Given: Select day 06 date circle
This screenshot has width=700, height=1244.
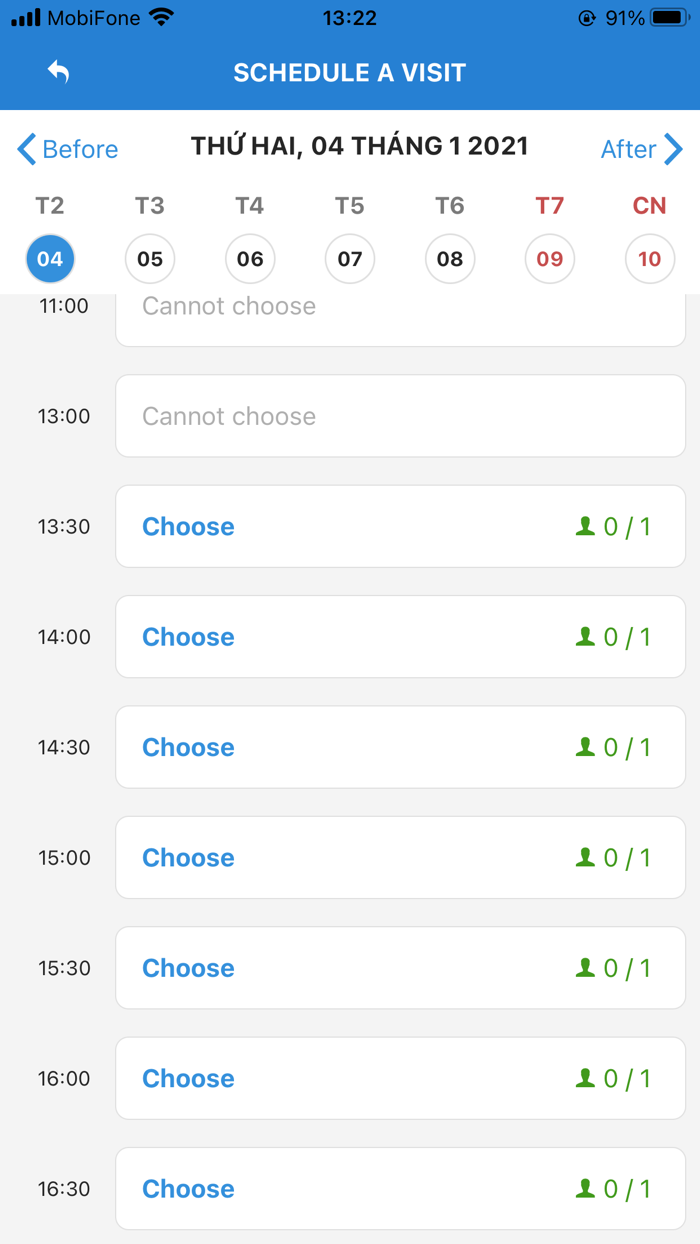Looking at the screenshot, I should (x=250, y=259).
